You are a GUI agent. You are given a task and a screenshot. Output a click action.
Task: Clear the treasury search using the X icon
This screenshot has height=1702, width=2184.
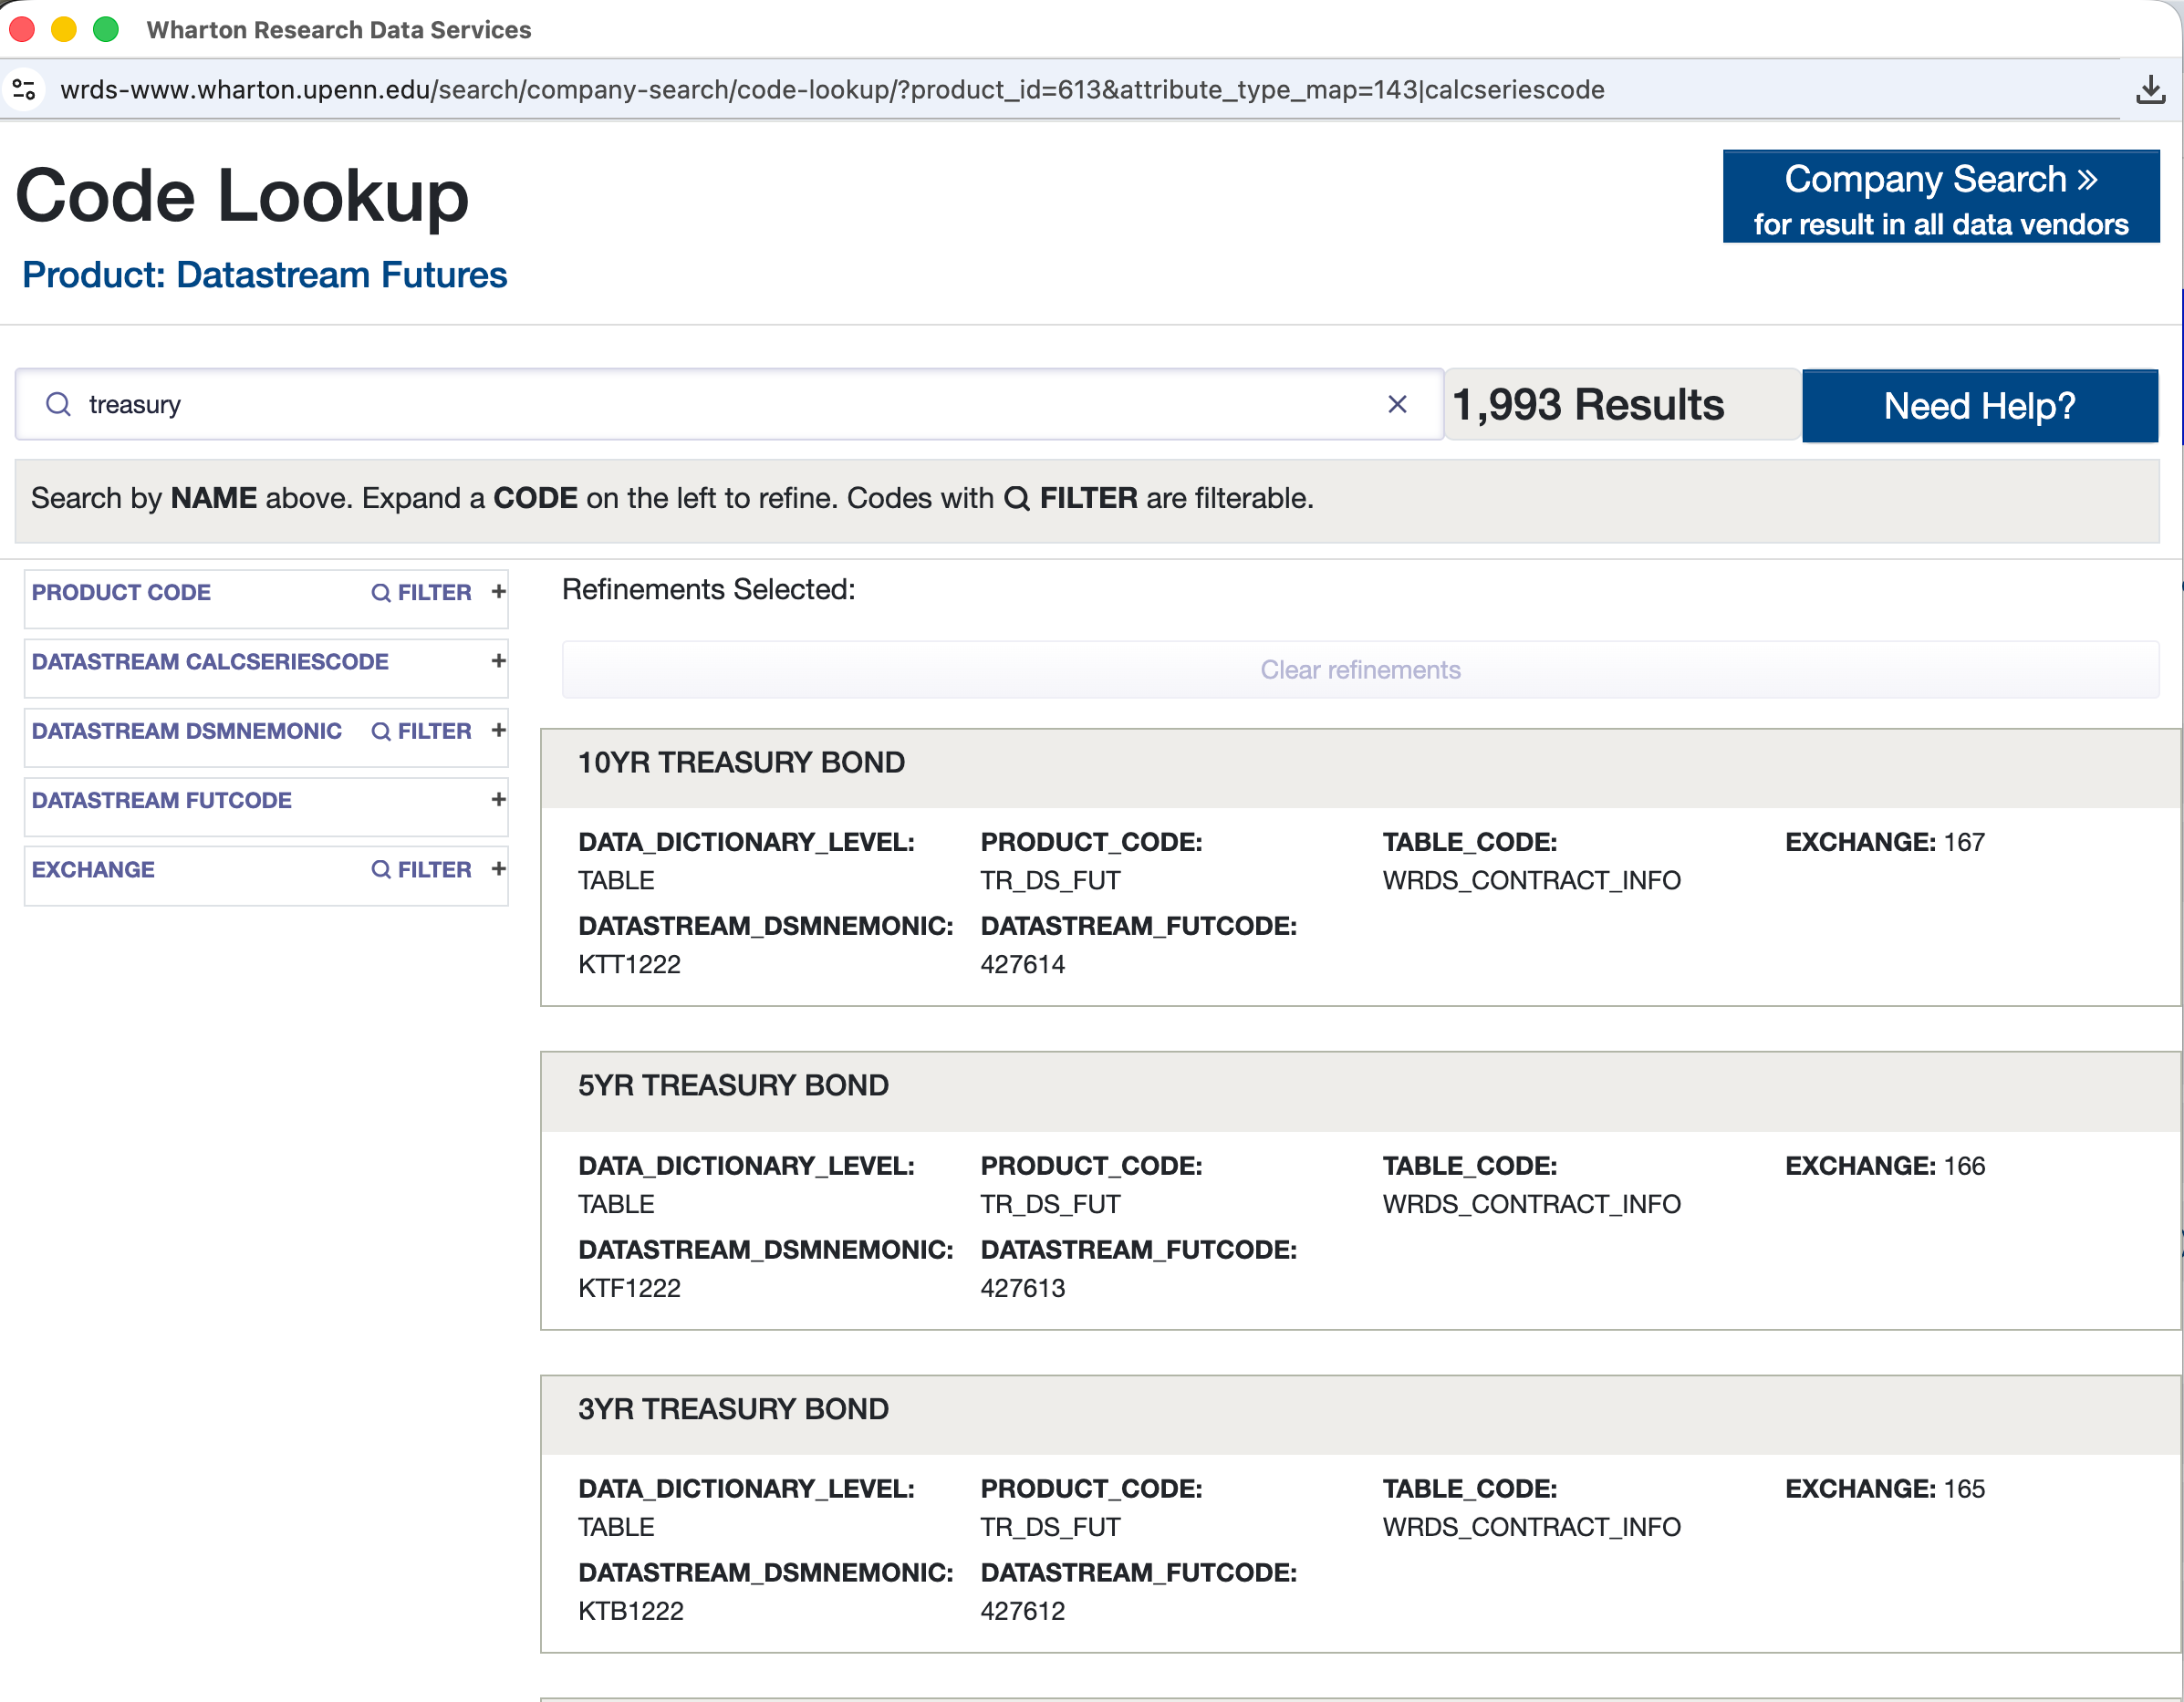pyautogui.click(x=1397, y=404)
